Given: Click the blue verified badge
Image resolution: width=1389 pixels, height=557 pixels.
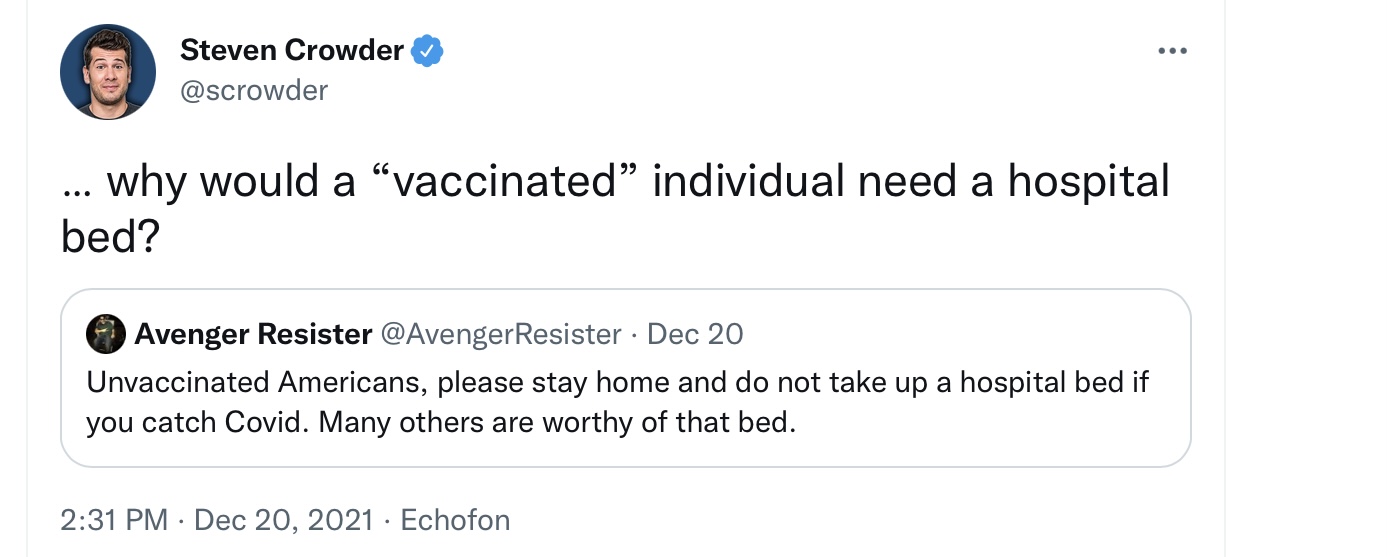Looking at the screenshot, I should coord(428,50).
